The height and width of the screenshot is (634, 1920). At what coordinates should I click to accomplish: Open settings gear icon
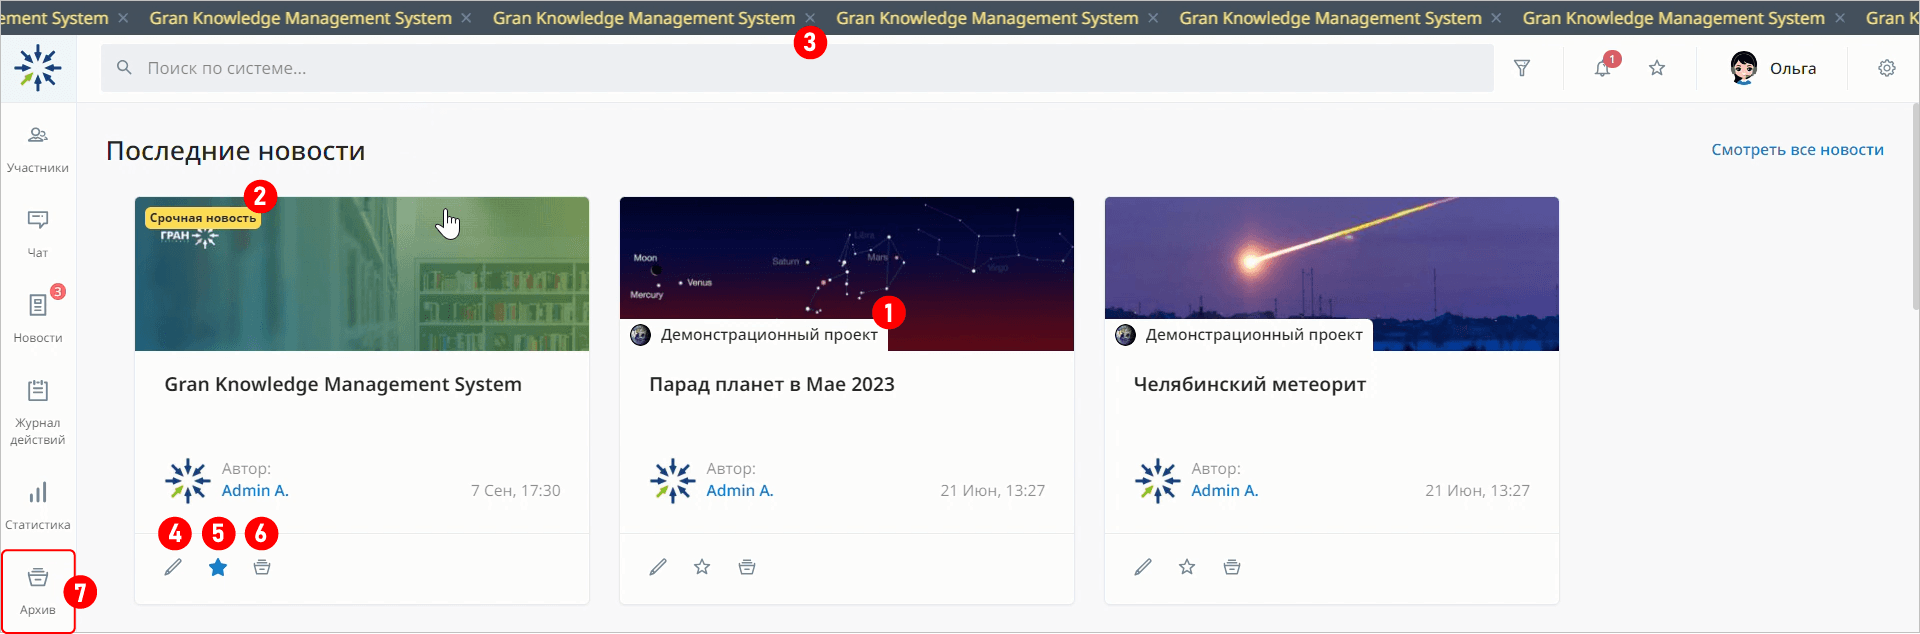pos(1887,68)
